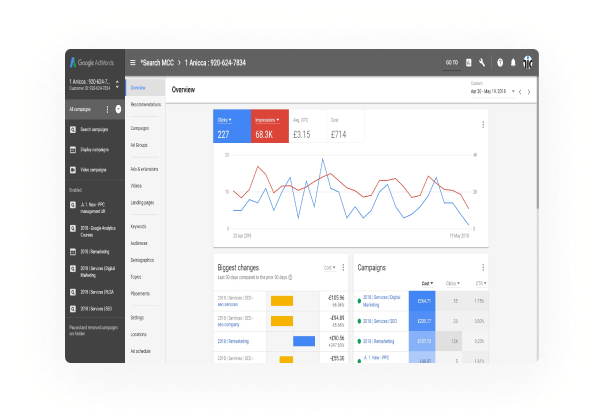Open Landing pages in page menu
603x410 pixels.
142,203
